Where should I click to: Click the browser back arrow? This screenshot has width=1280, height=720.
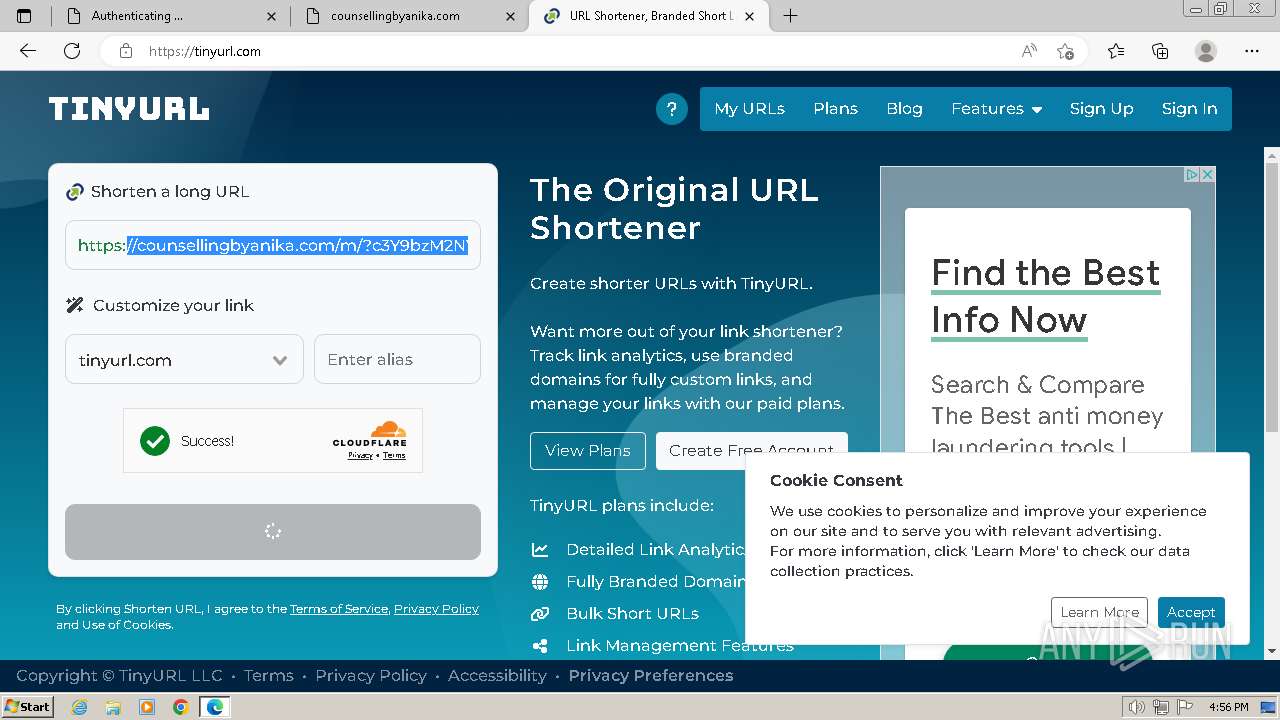28,51
